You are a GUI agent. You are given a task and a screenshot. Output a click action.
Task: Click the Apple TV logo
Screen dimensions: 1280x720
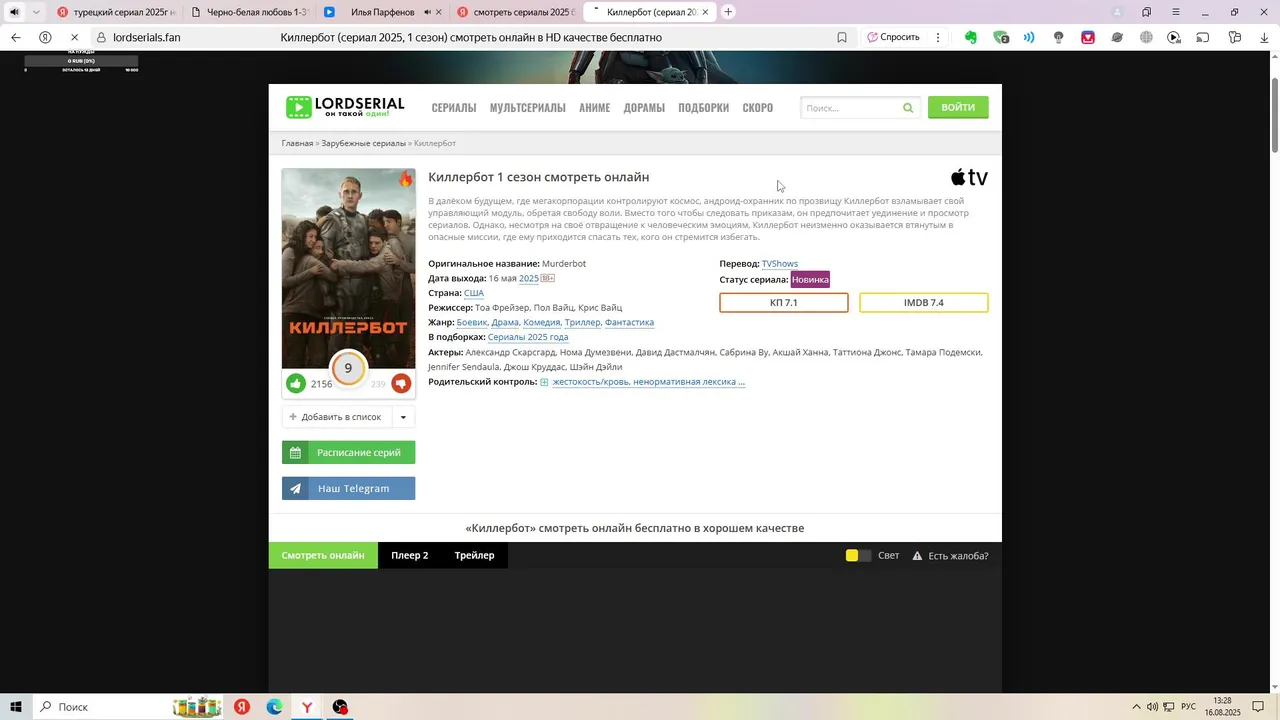(969, 177)
